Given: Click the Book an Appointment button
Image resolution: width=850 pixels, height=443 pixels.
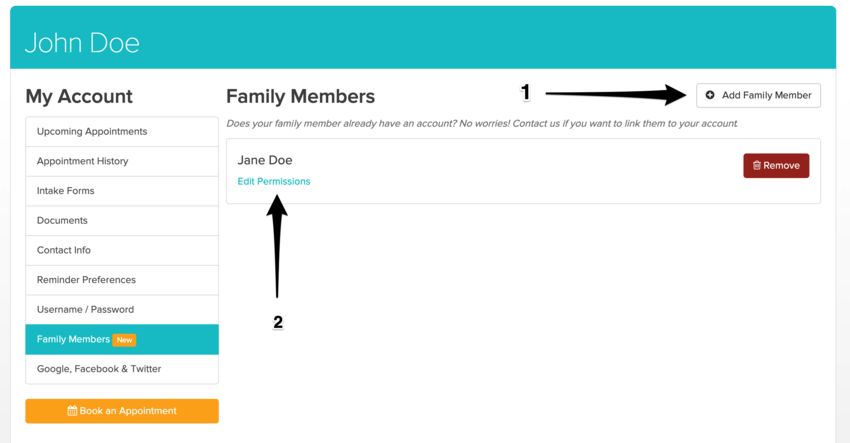Looking at the screenshot, I should click(x=122, y=411).
